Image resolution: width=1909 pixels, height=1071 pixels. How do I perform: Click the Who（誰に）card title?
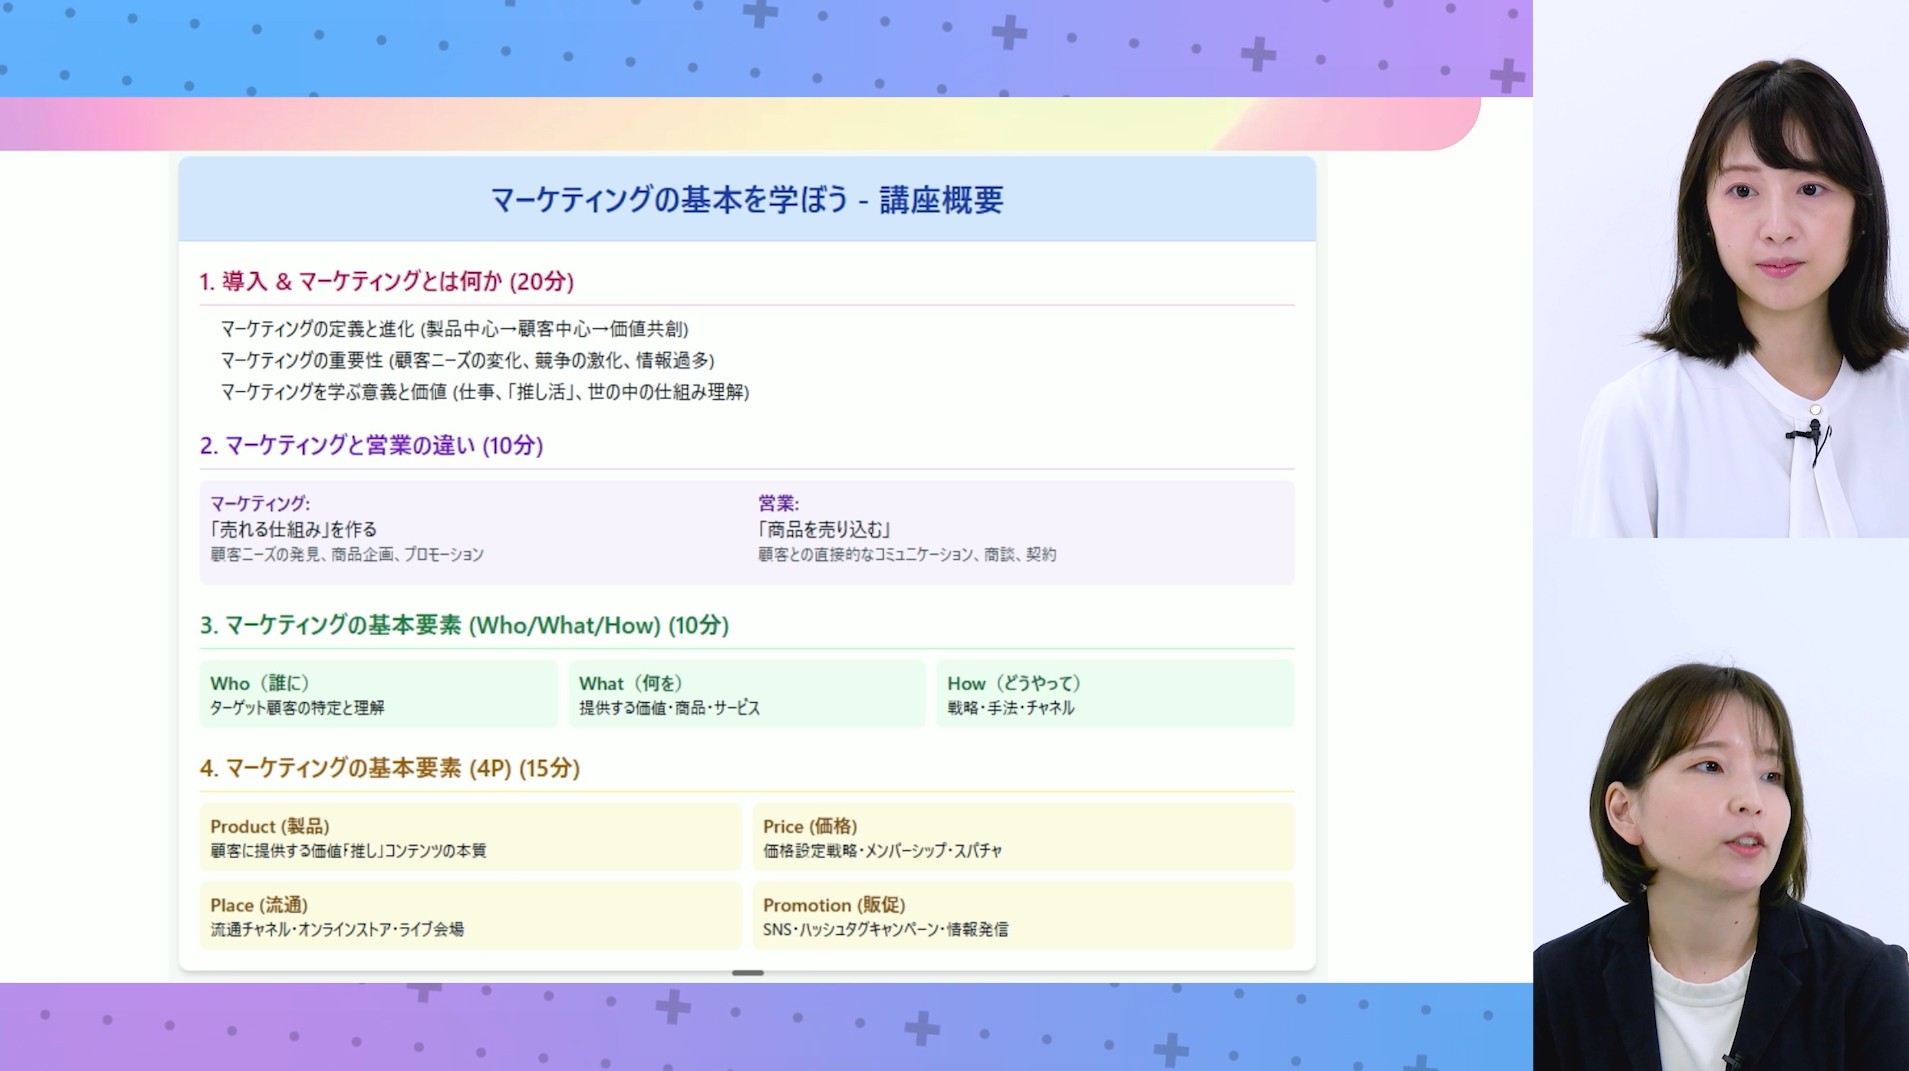260,683
